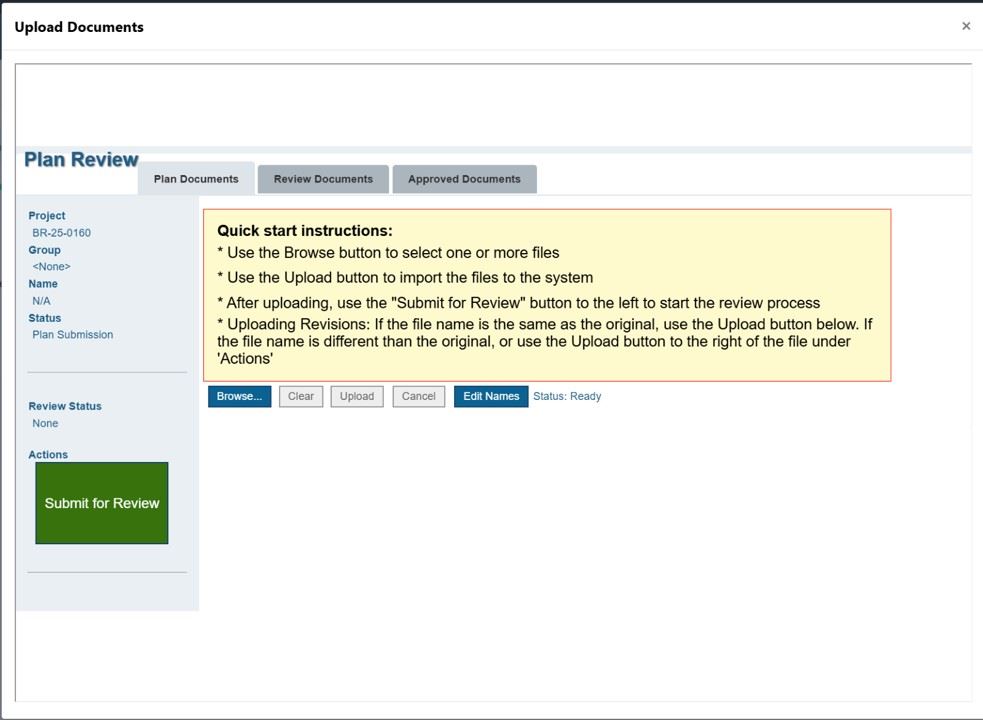This screenshot has width=983, height=720.
Task: Click the N/A value under Name
Action: (41, 301)
